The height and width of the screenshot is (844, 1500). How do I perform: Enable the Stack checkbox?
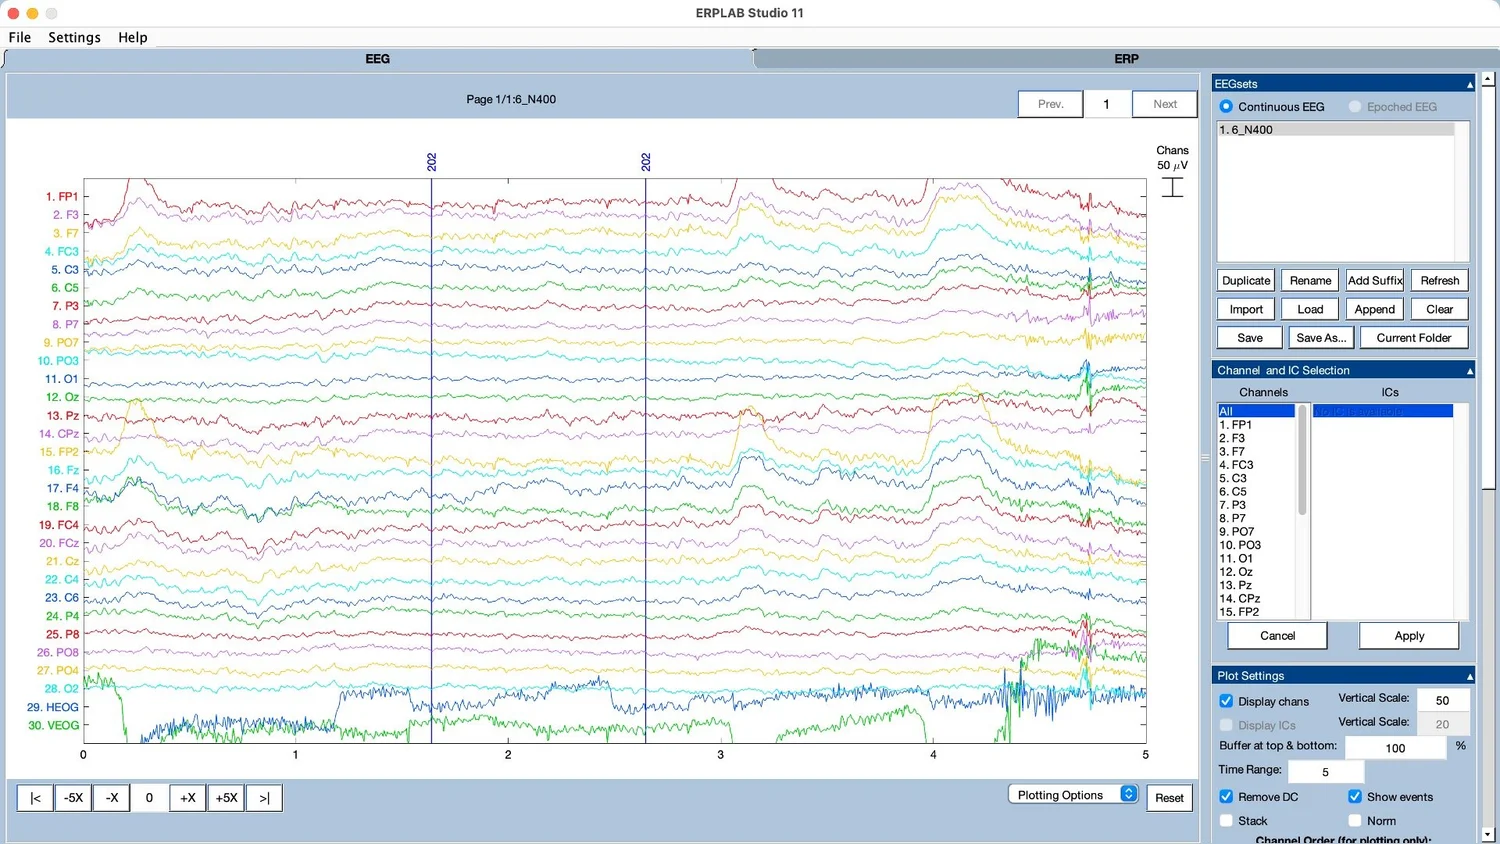coord(1226,821)
